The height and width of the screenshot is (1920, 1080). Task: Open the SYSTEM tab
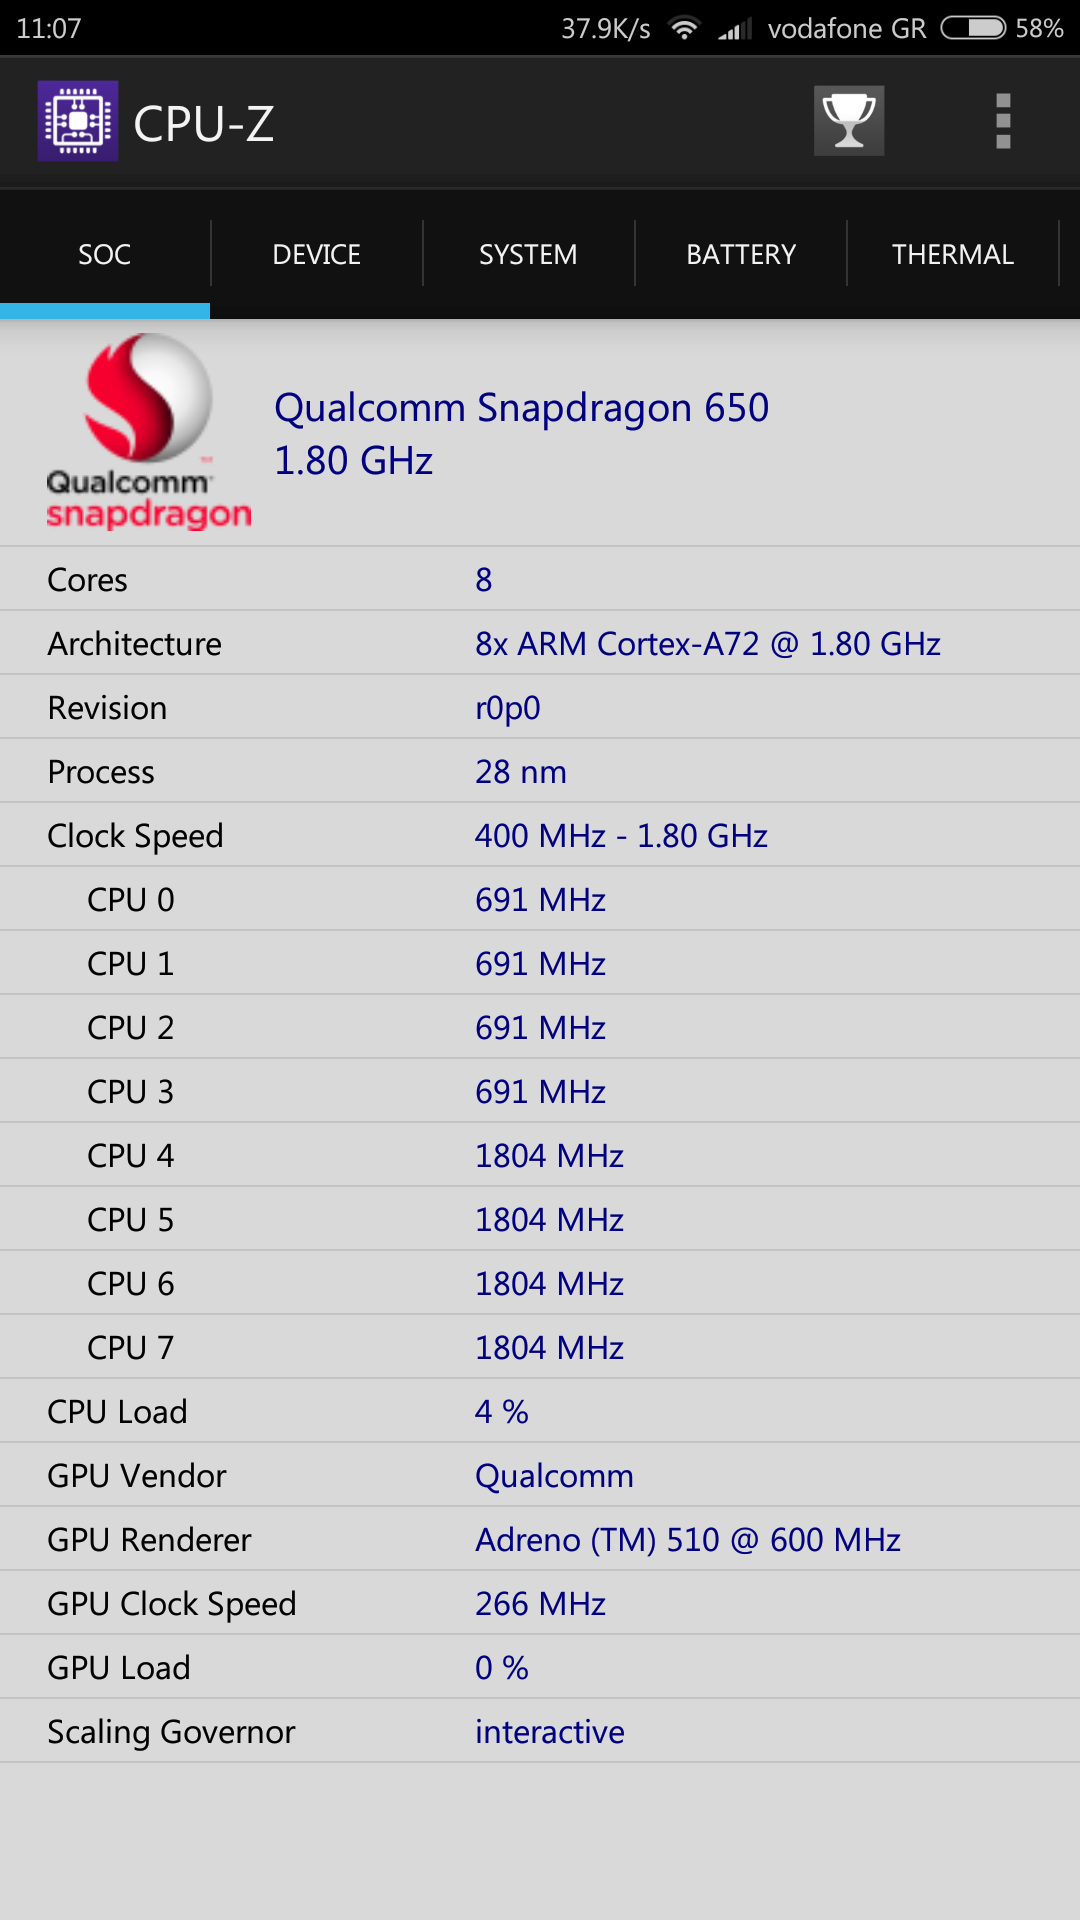click(x=528, y=254)
